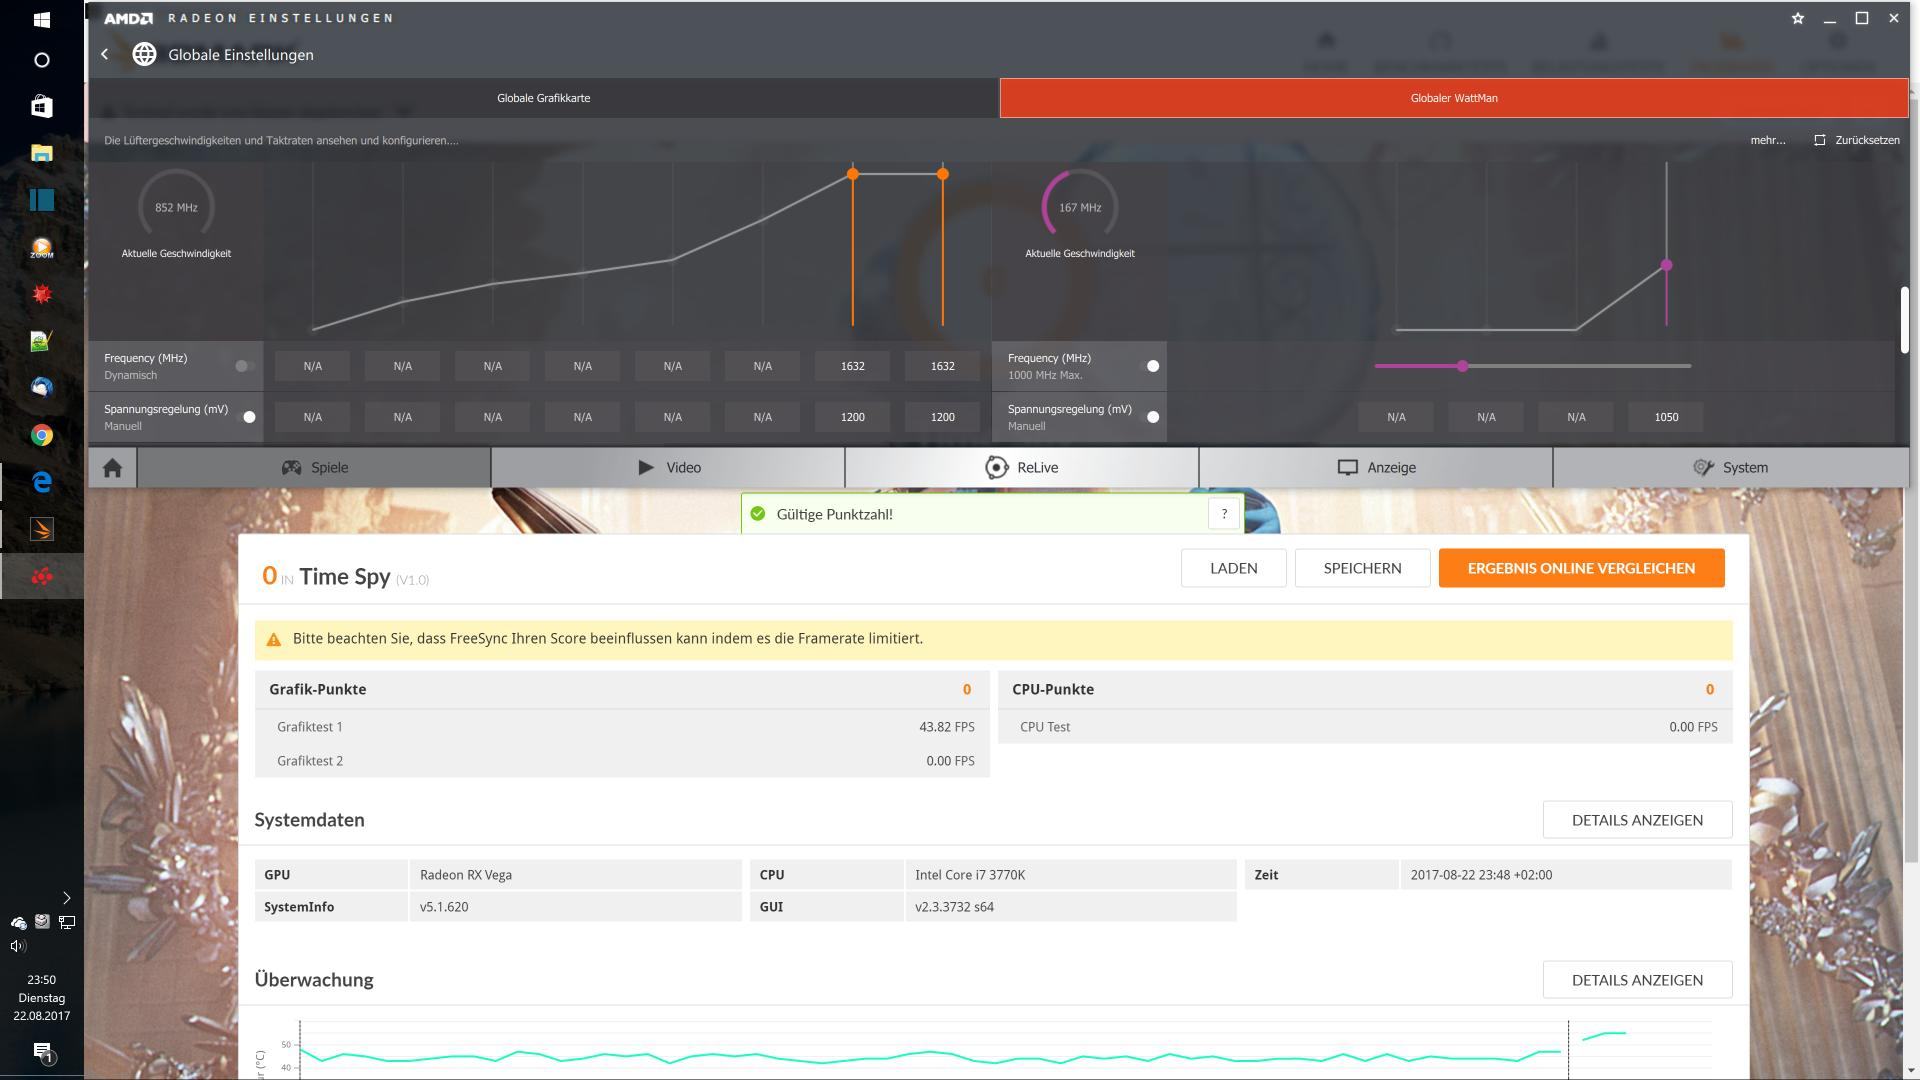The height and width of the screenshot is (1080, 1920).
Task: Click the Grafiktest 1 value 43.82 FPS
Action: (x=946, y=727)
